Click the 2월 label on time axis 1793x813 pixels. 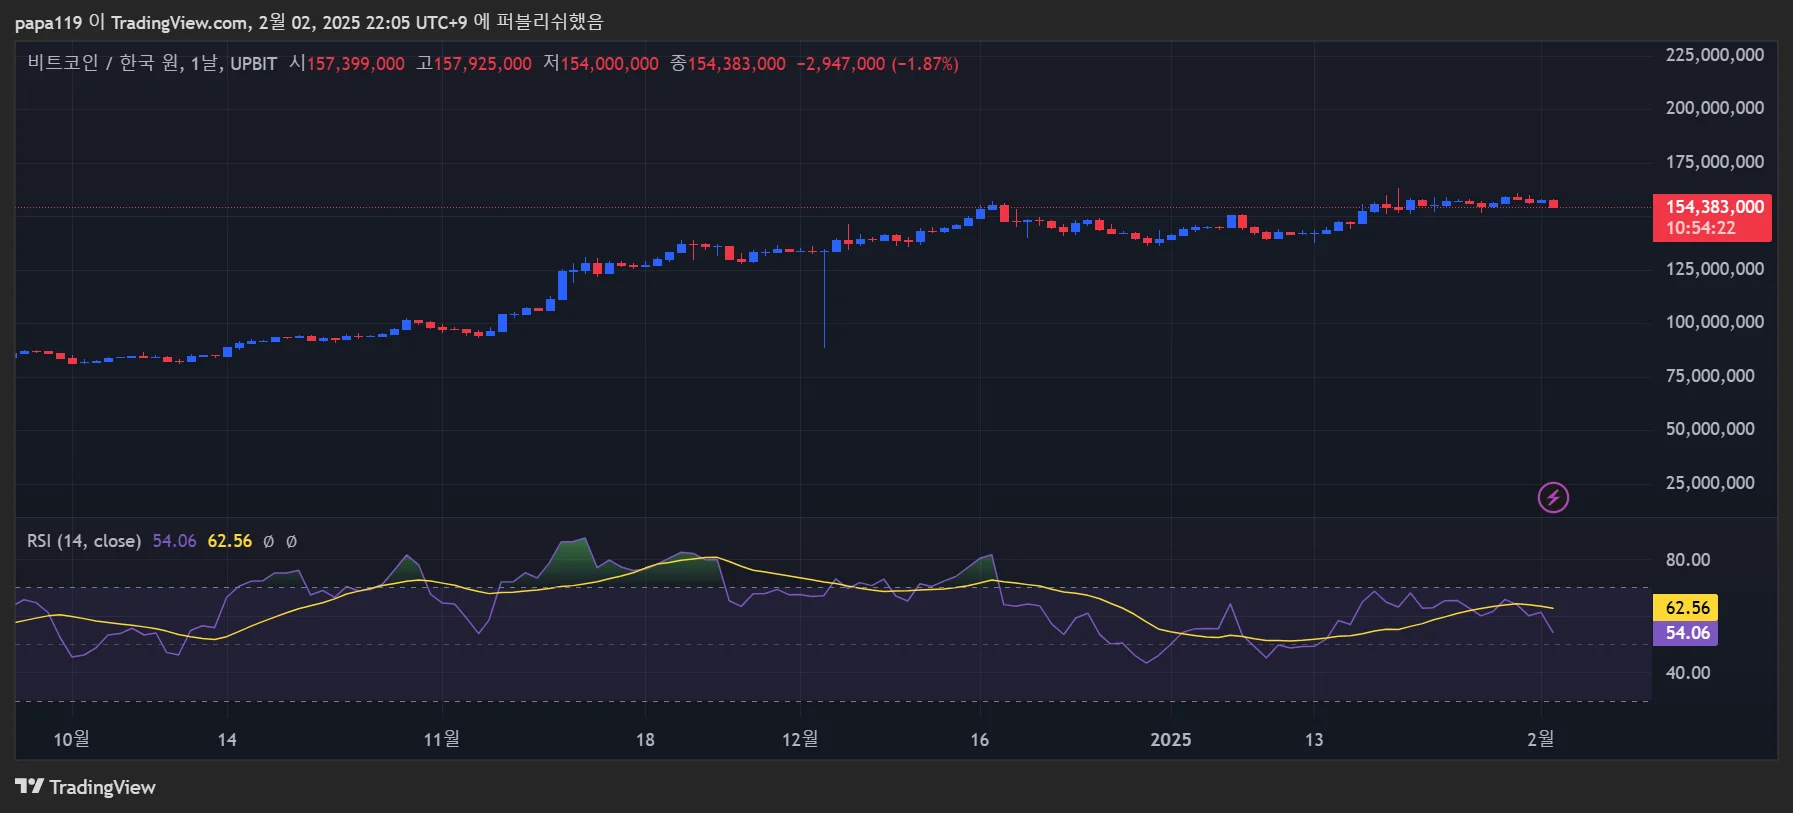pyautogui.click(x=1540, y=739)
